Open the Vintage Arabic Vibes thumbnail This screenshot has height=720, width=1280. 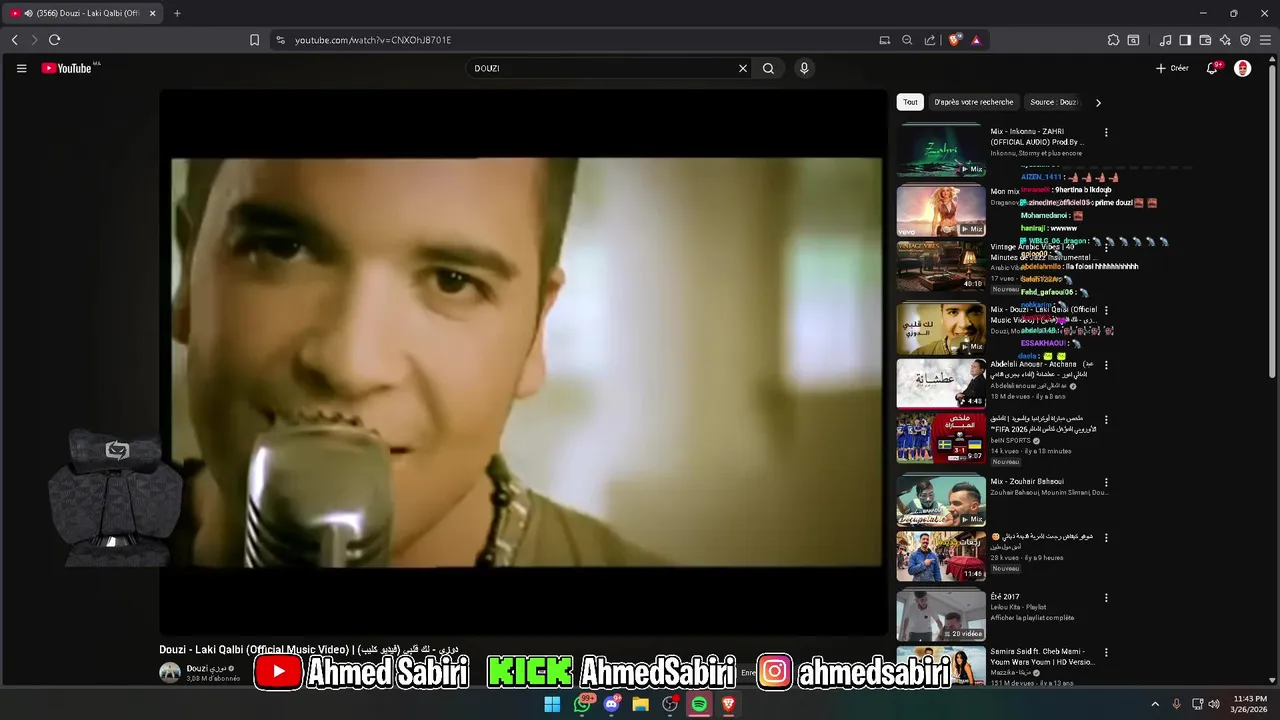tap(941, 265)
